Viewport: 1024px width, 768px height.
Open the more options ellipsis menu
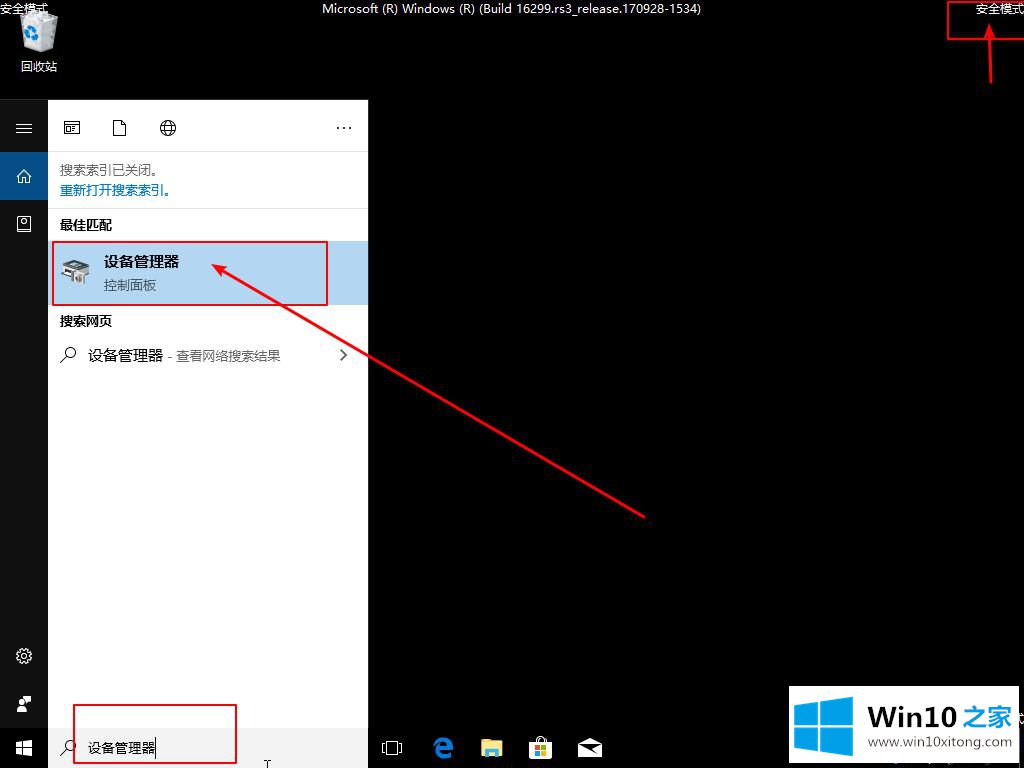pos(344,128)
